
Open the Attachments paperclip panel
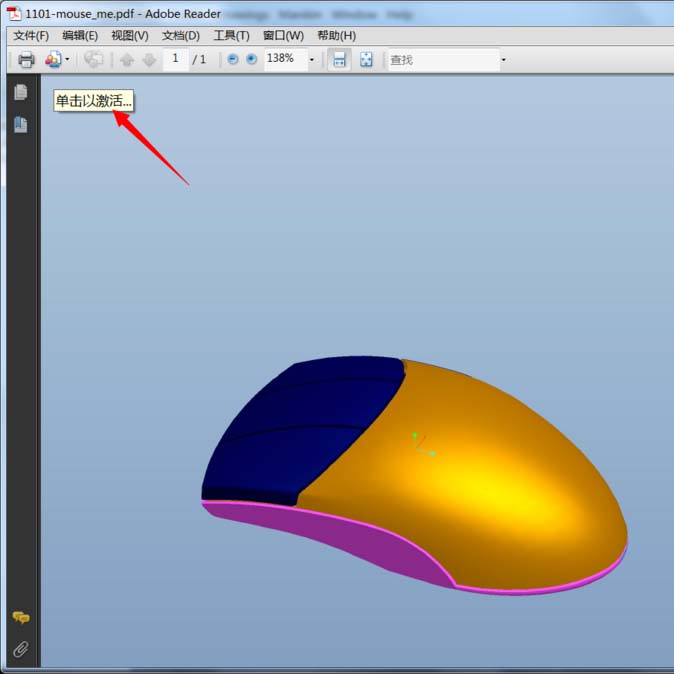20,649
